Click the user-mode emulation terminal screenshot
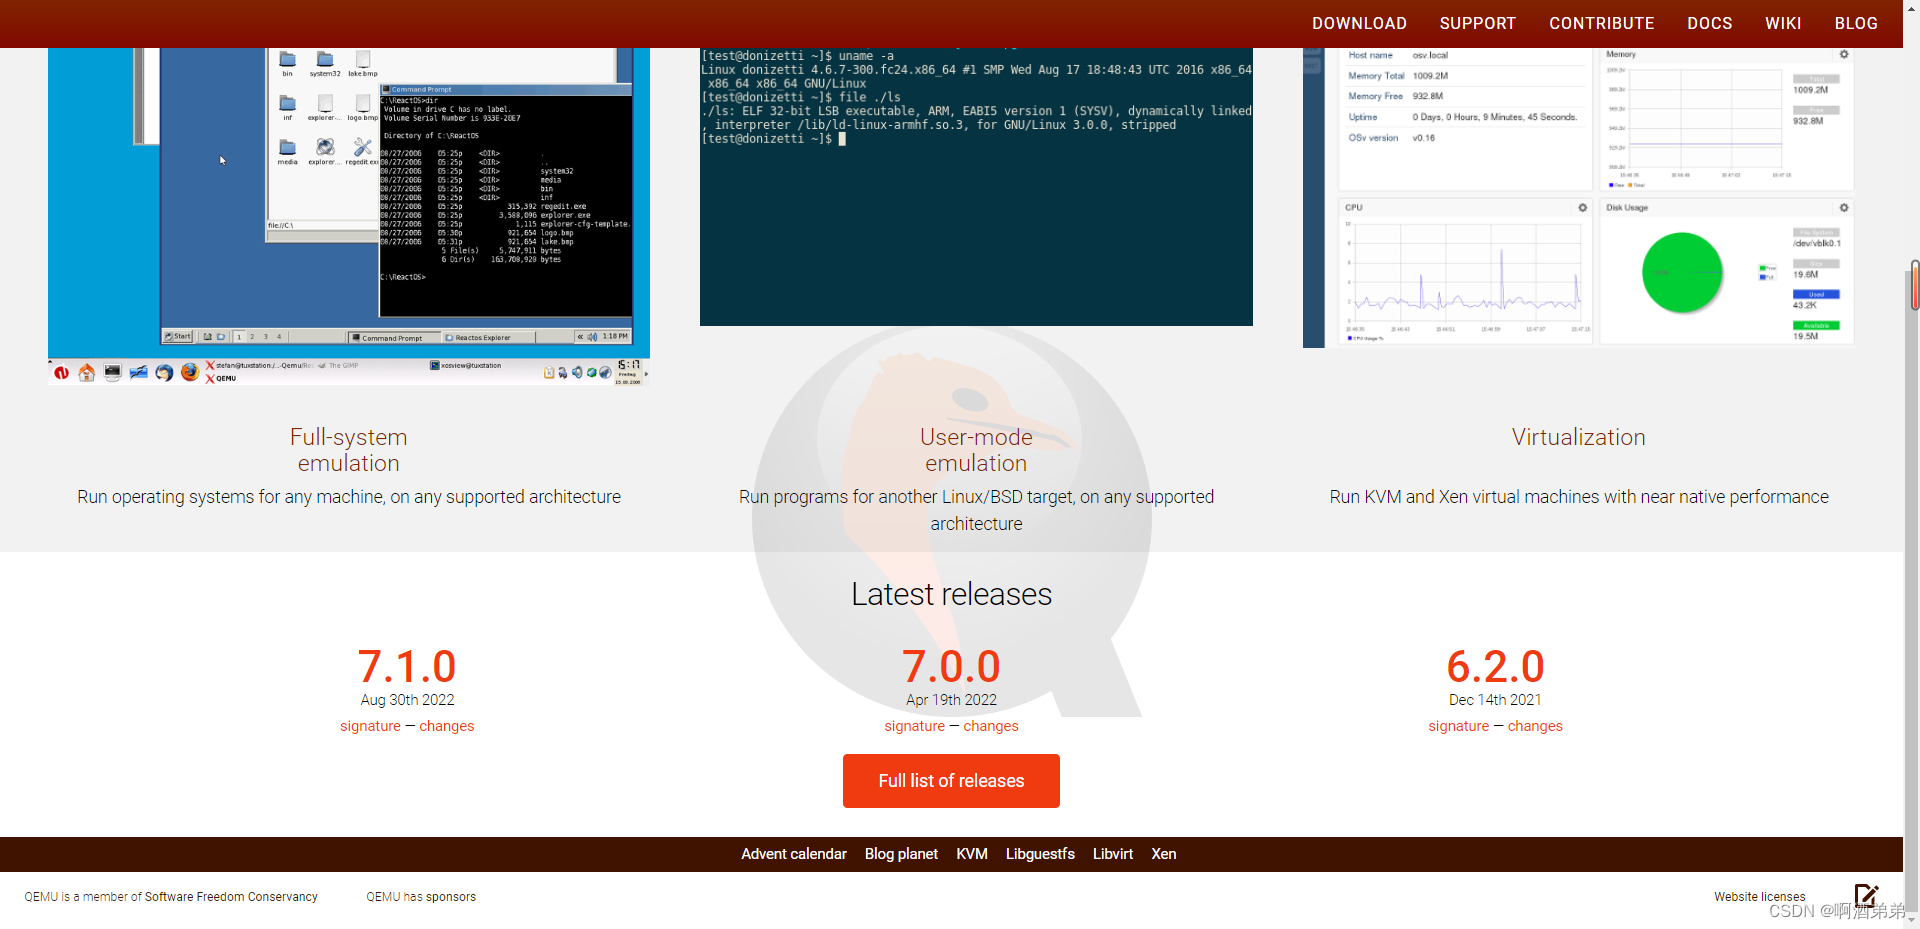The image size is (1920, 929). (x=976, y=186)
